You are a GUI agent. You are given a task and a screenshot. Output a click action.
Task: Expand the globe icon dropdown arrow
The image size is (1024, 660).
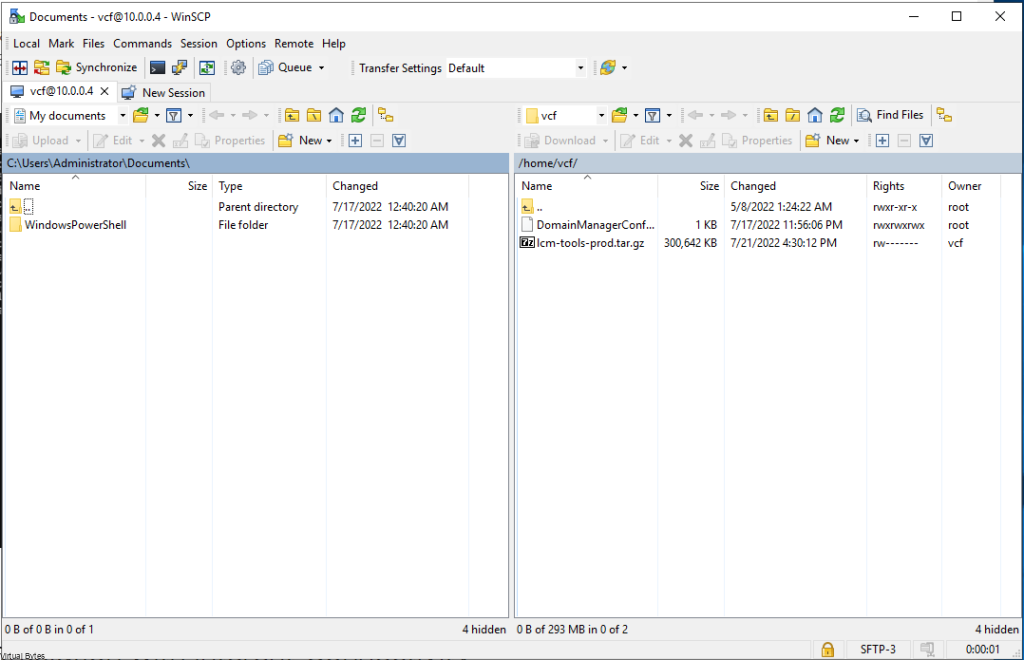(x=624, y=68)
